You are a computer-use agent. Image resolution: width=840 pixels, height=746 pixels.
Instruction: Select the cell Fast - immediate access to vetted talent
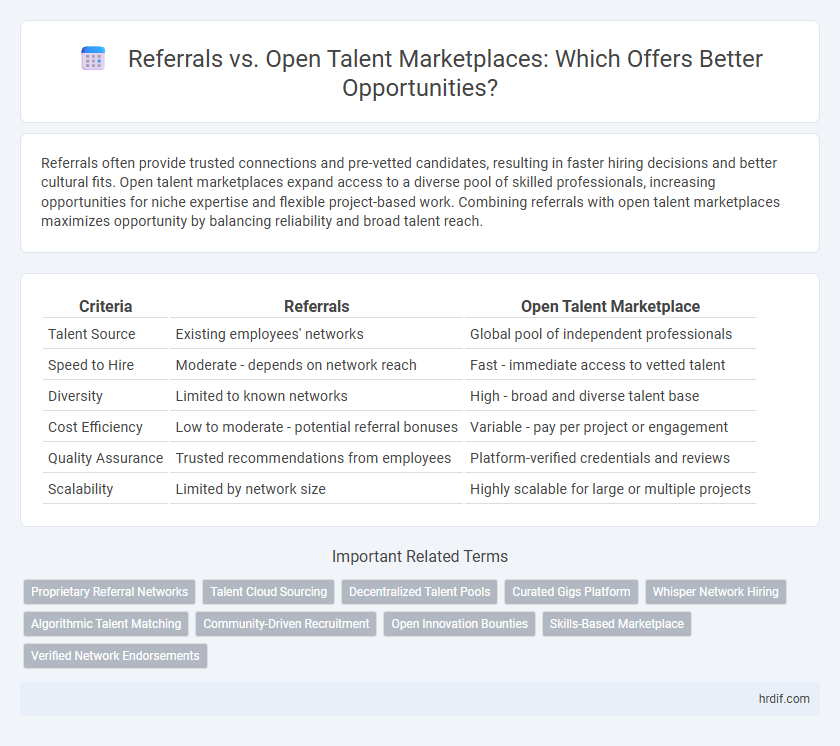click(x=610, y=365)
